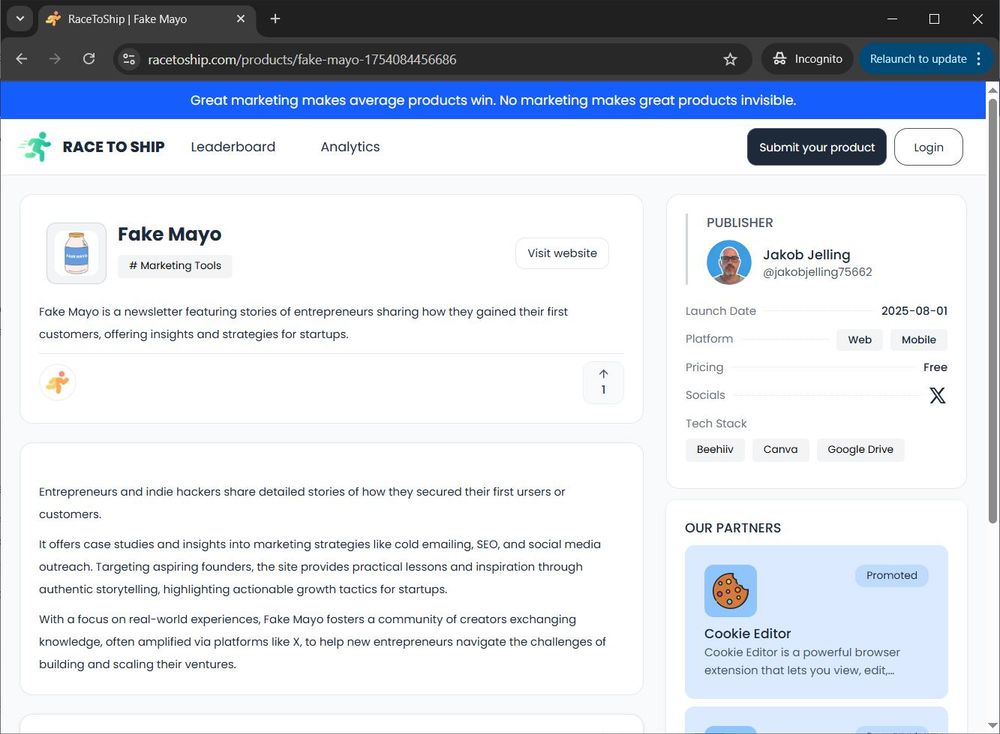
Task: Select the RaceToShip | Fake Mayo tab
Action: [147, 19]
